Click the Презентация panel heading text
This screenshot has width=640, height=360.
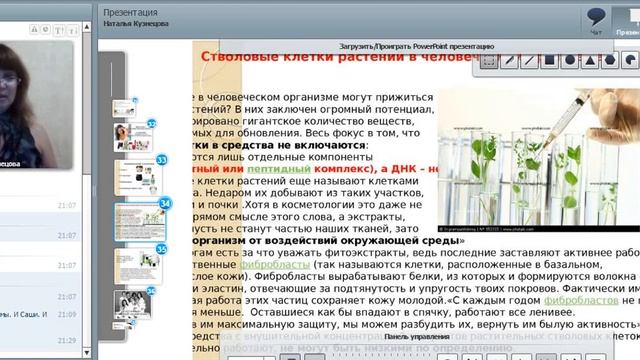[130, 13]
